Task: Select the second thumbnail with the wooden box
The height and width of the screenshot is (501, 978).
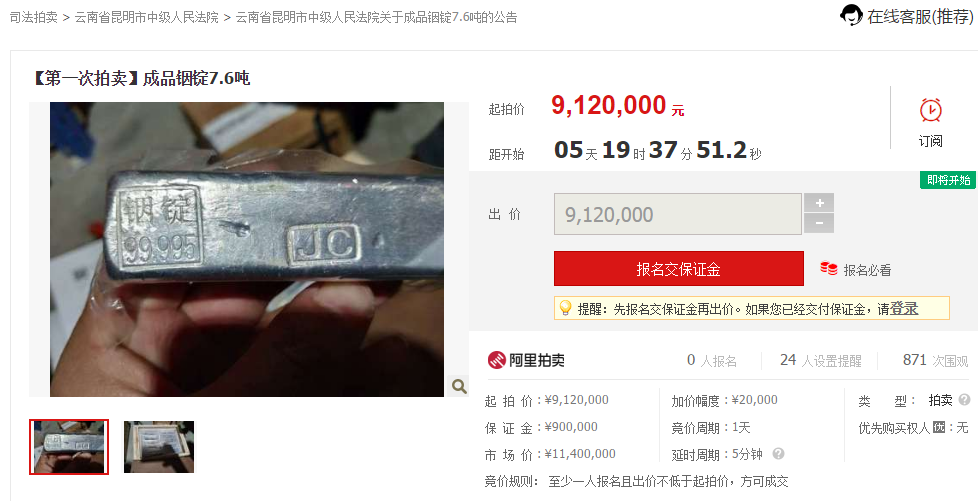Action: click(x=158, y=447)
